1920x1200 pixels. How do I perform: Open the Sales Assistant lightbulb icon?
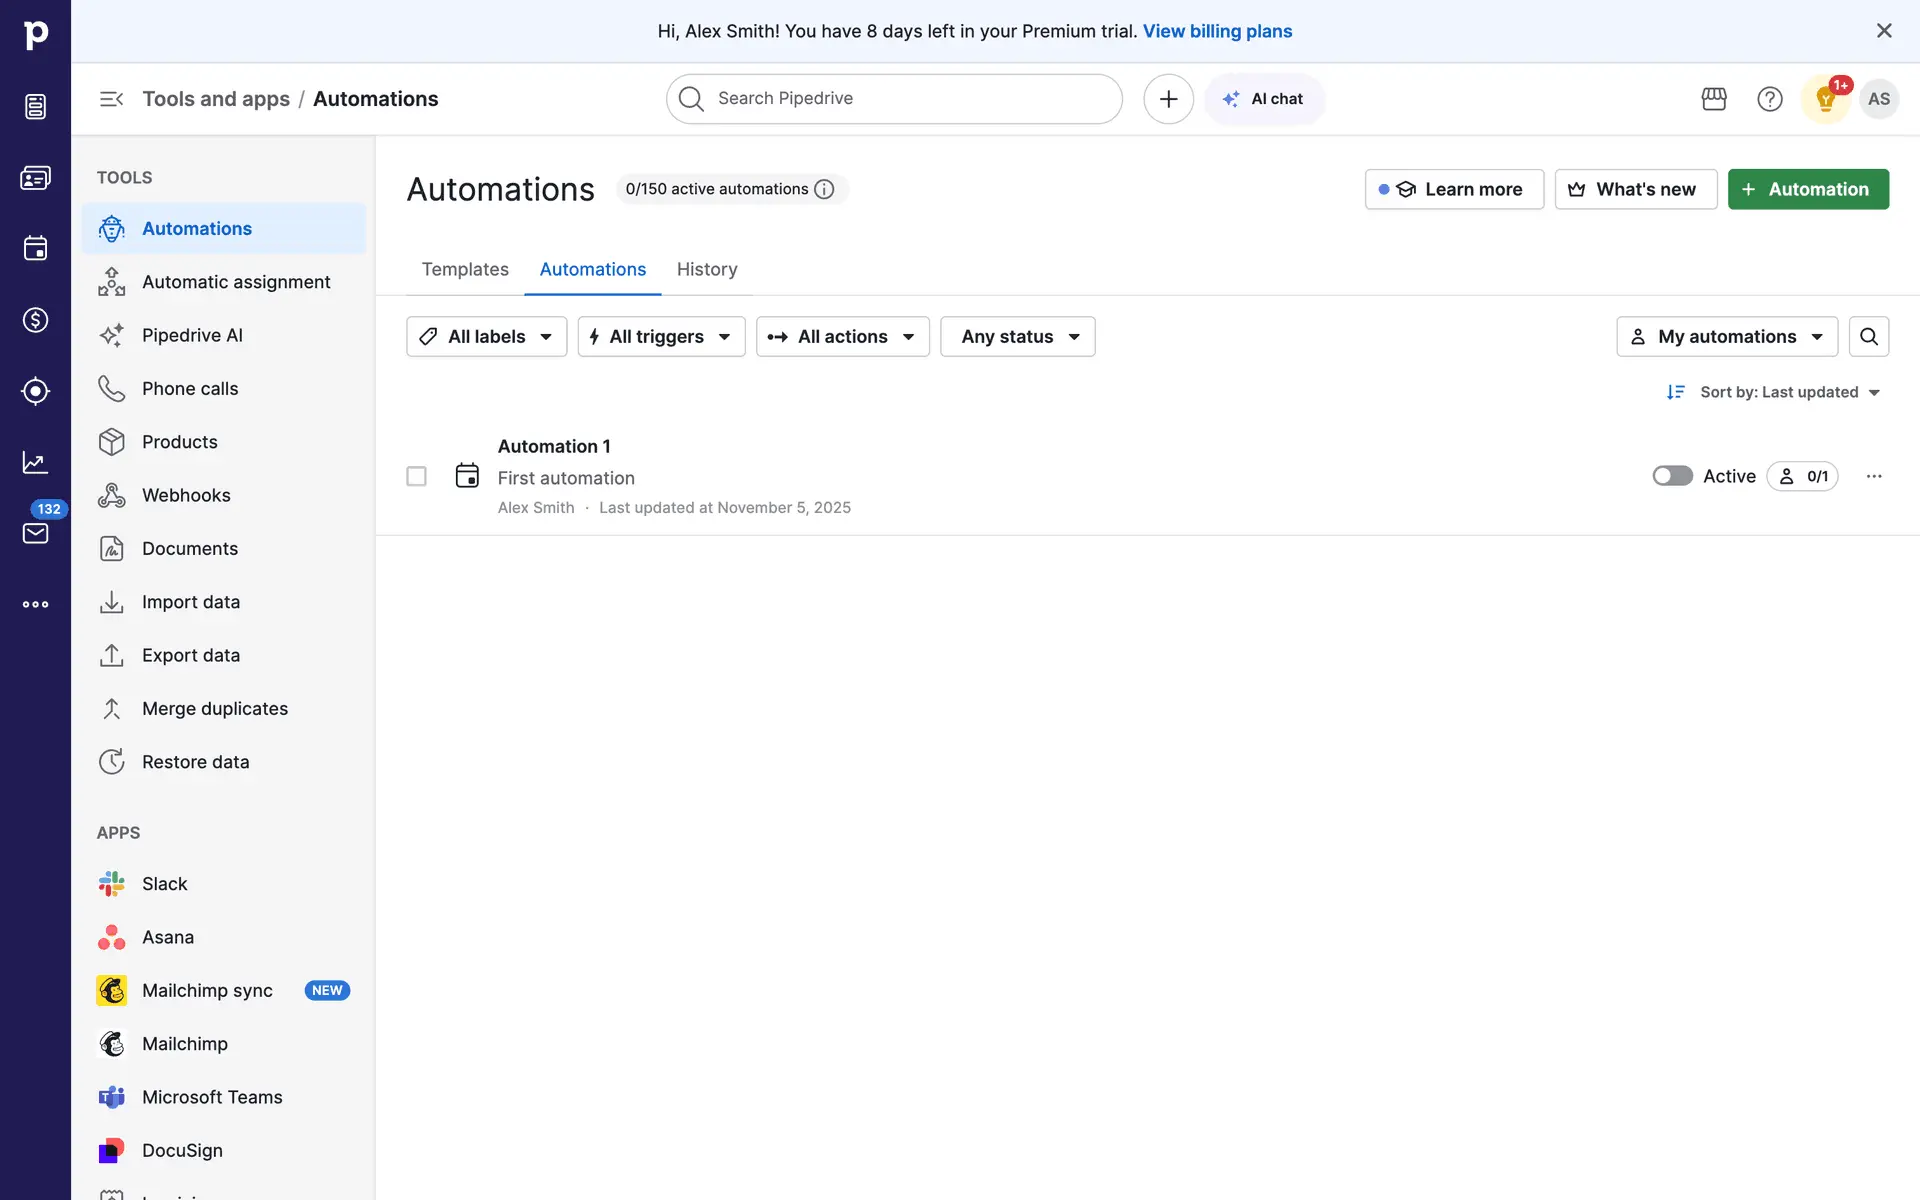[x=1825, y=99]
